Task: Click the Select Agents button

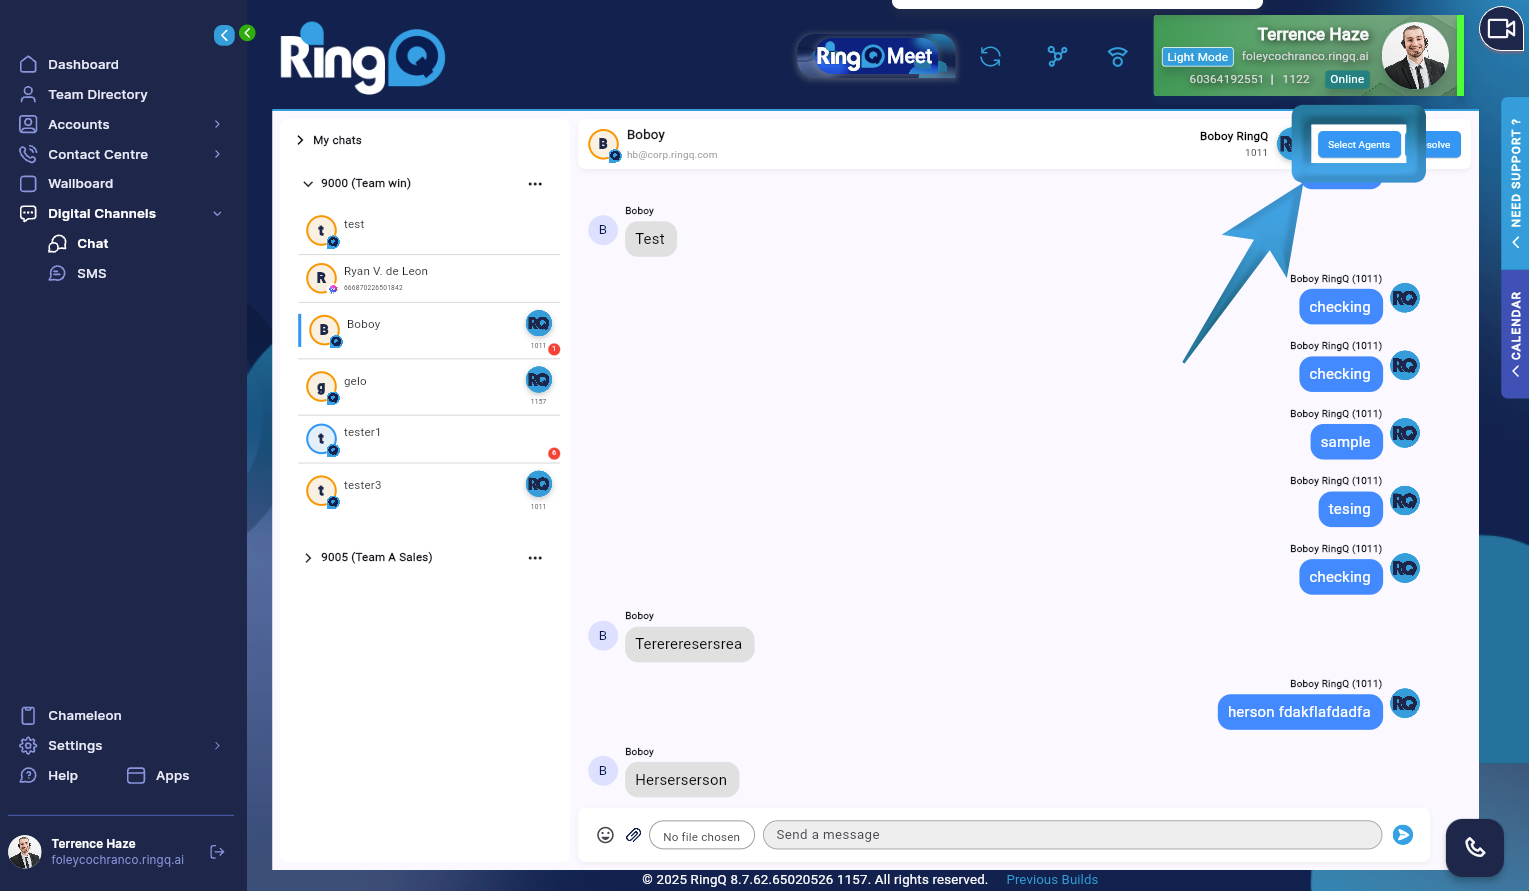Action: [x=1358, y=145]
